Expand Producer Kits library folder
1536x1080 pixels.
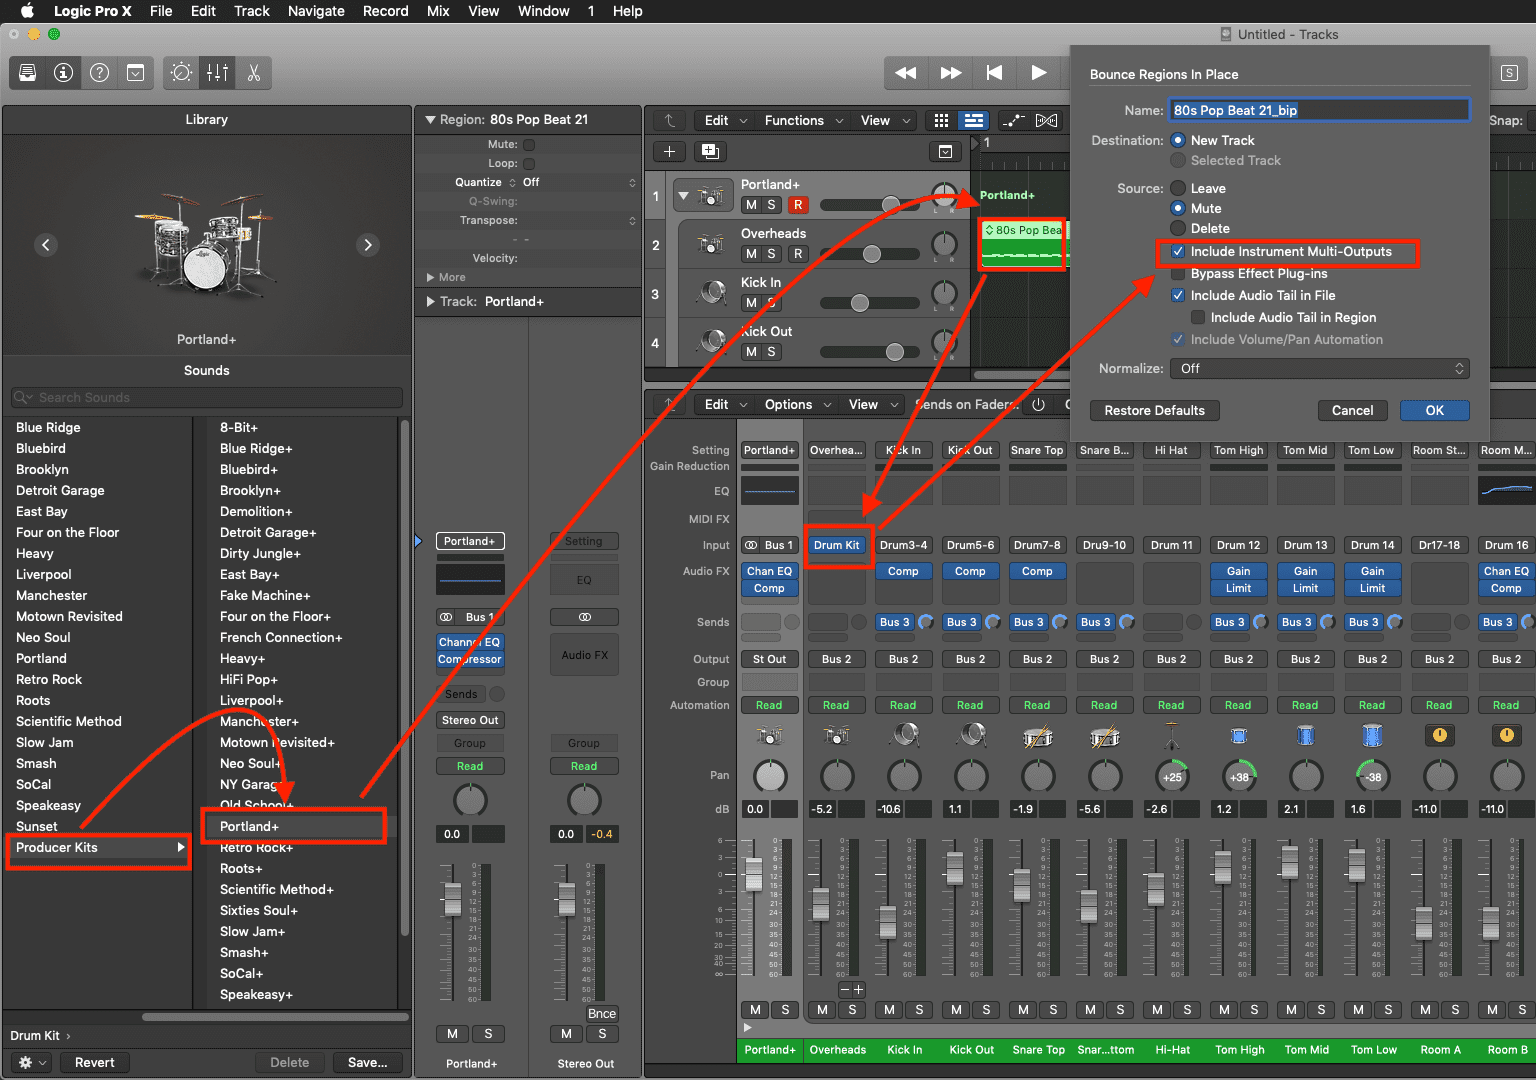pyautogui.click(x=97, y=848)
